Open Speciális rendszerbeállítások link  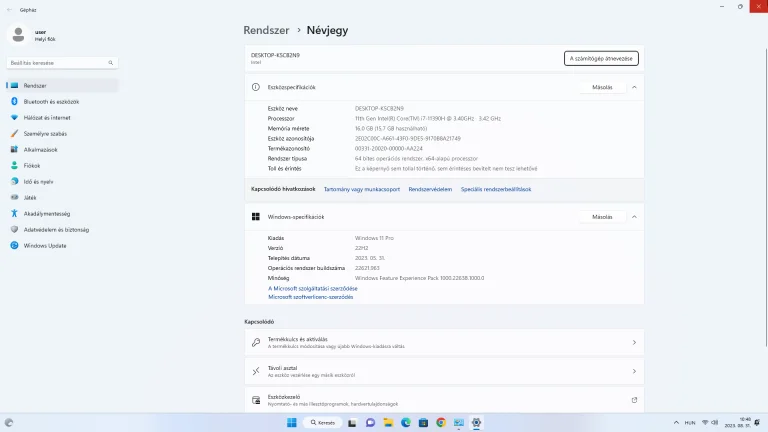click(496, 189)
